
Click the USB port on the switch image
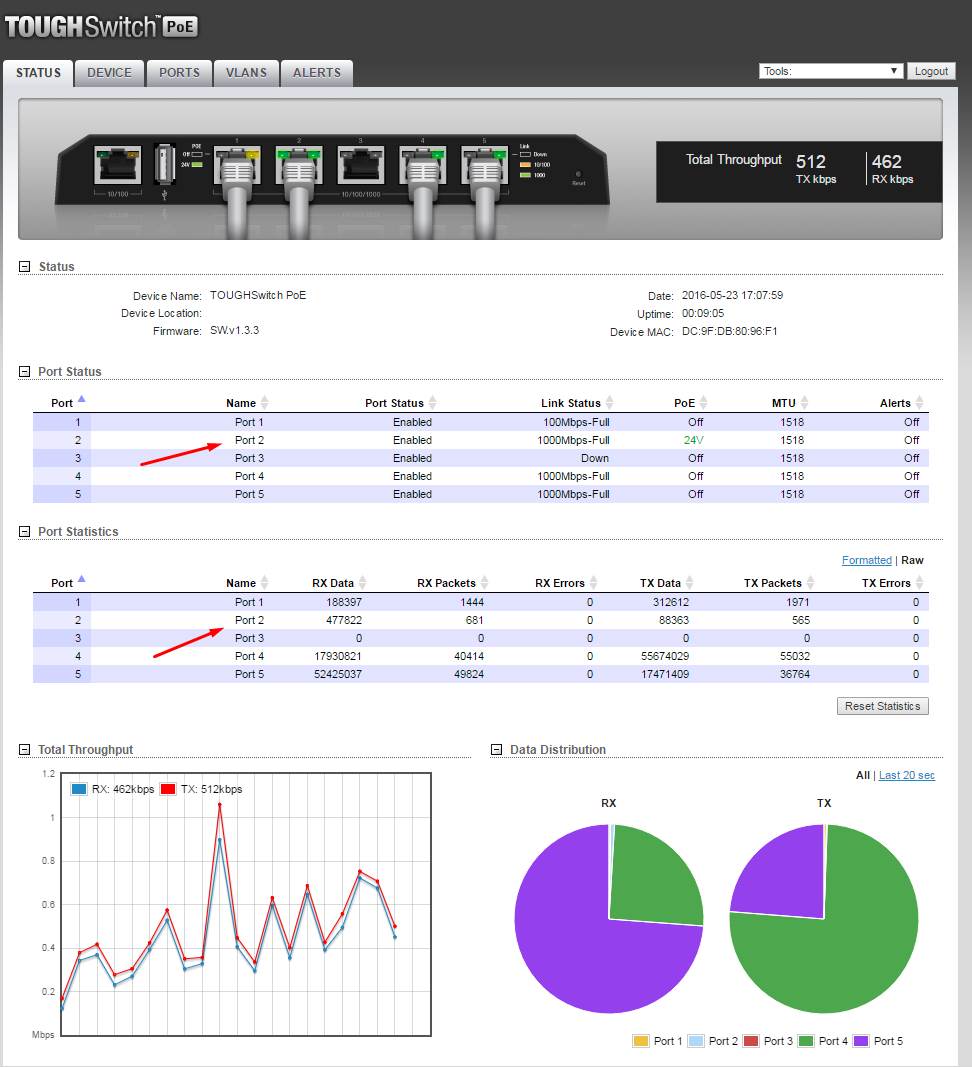(x=166, y=165)
